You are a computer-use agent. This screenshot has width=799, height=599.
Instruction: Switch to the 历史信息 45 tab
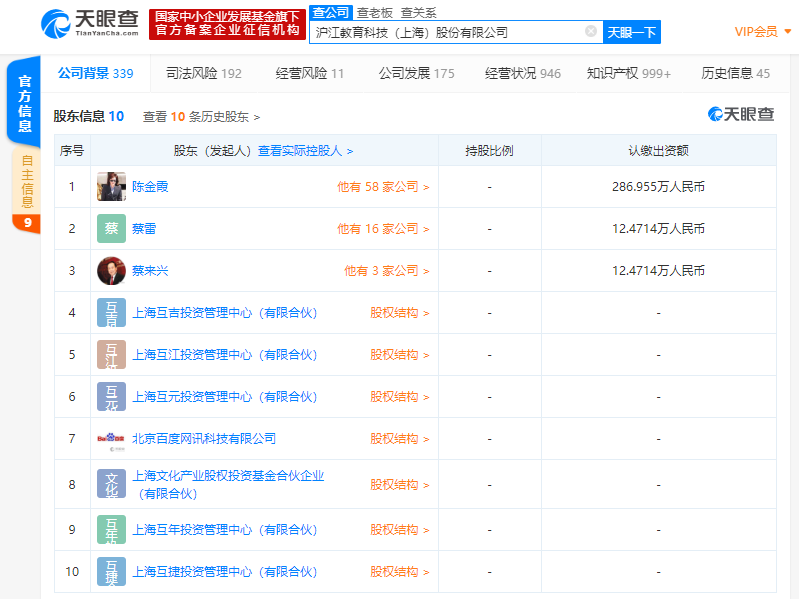point(735,73)
